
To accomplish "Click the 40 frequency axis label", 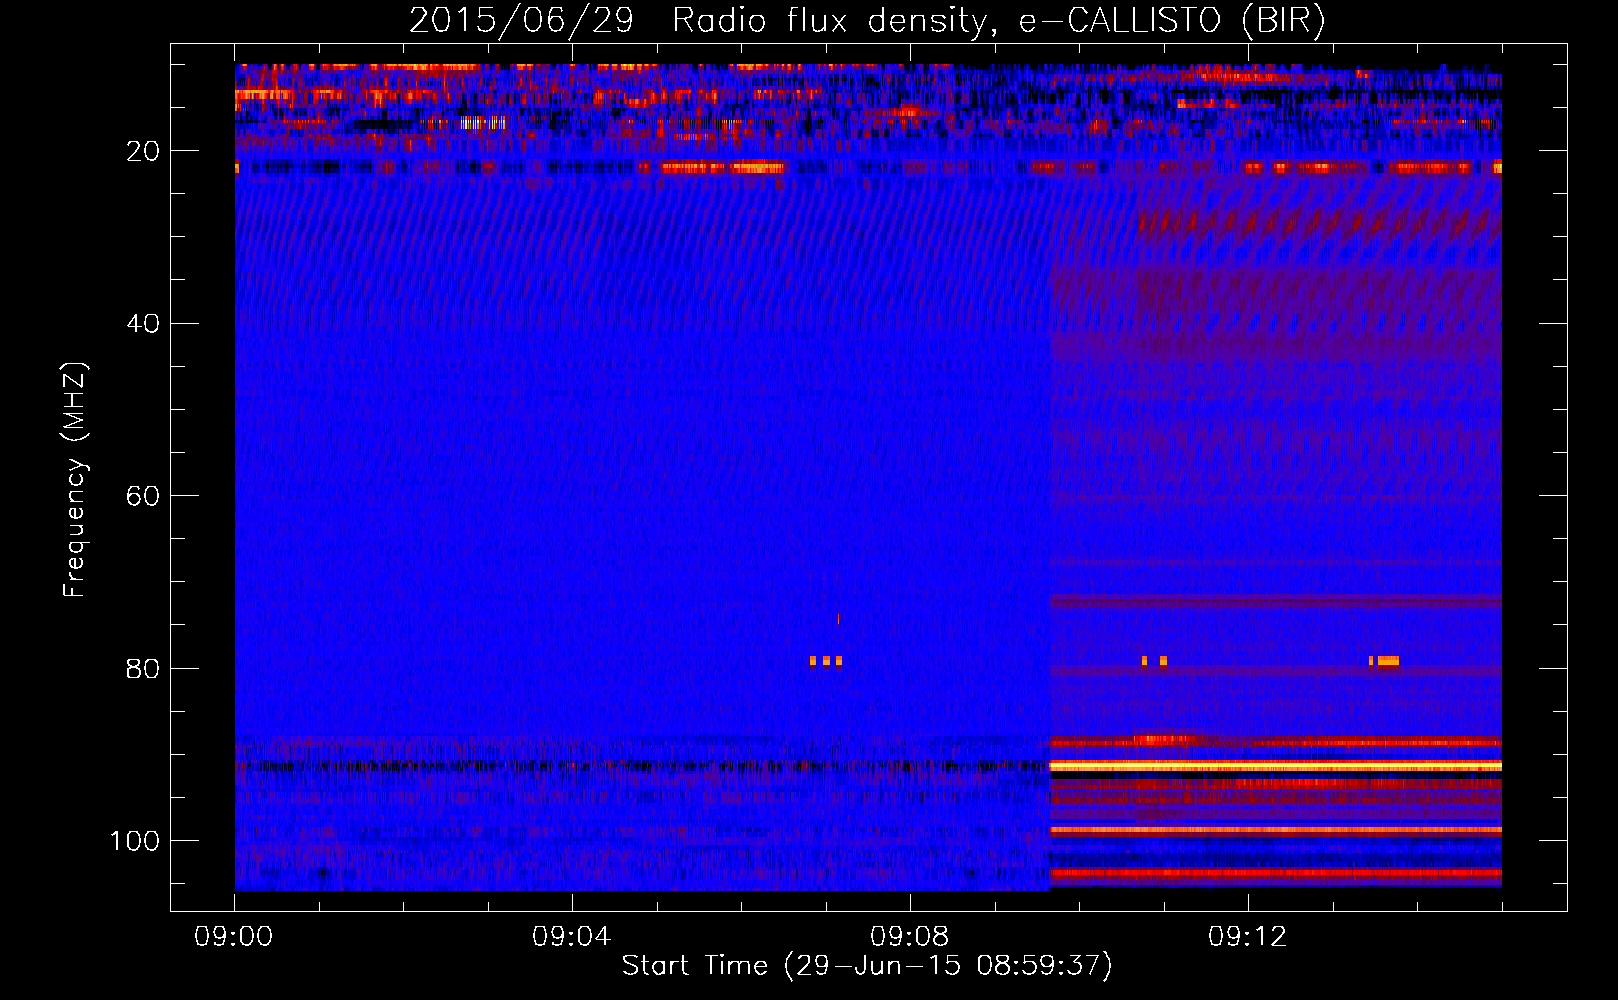I will coord(143,324).
